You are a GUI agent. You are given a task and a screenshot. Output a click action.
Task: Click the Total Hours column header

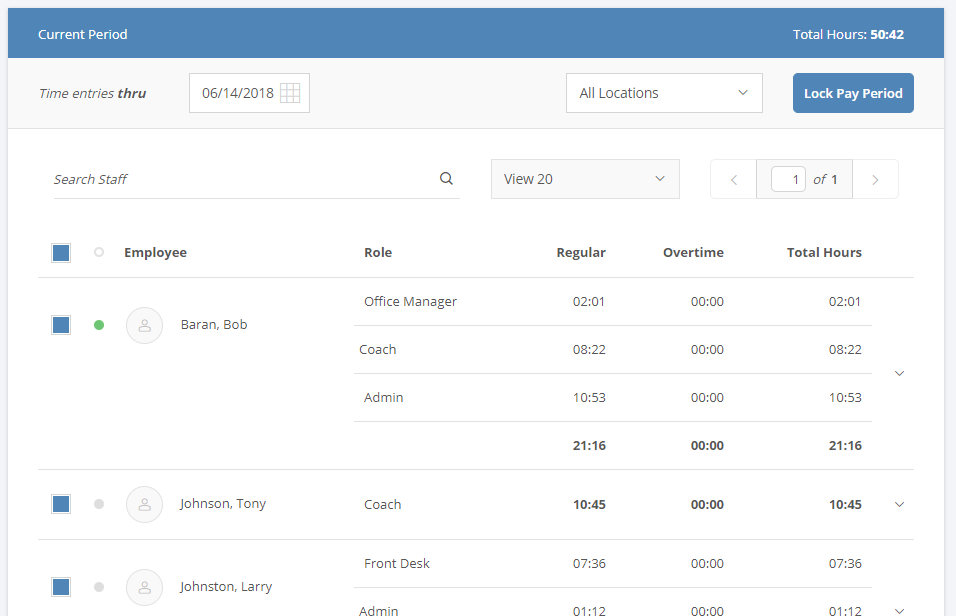click(824, 252)
